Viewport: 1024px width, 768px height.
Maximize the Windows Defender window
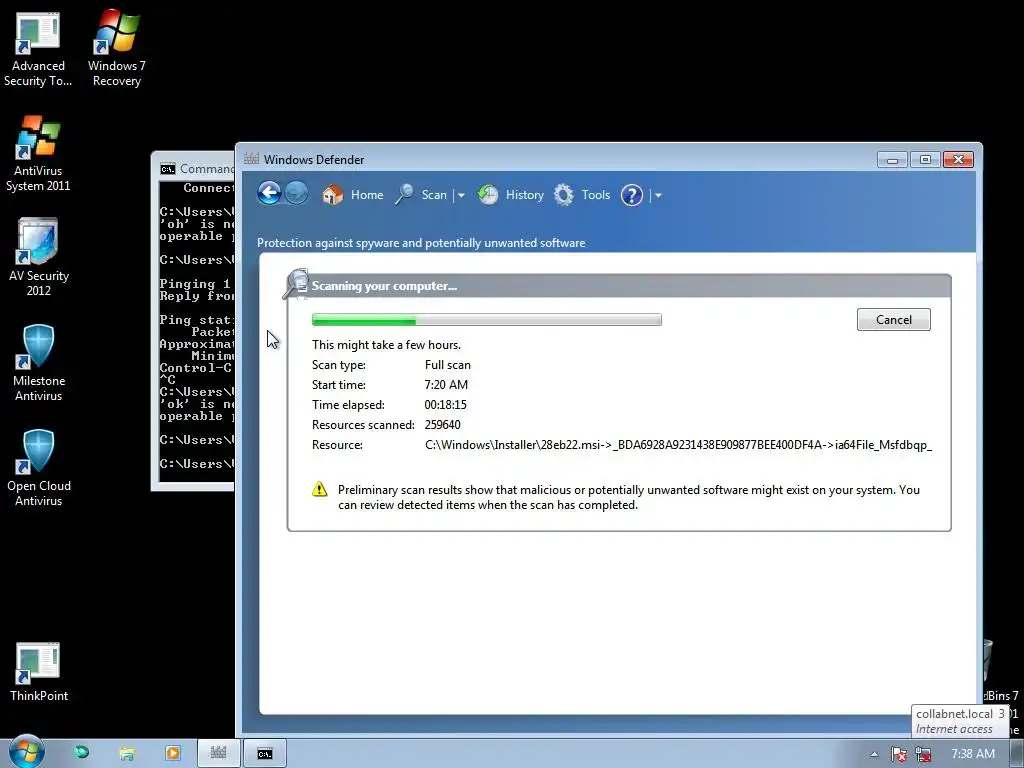point(925,159)
